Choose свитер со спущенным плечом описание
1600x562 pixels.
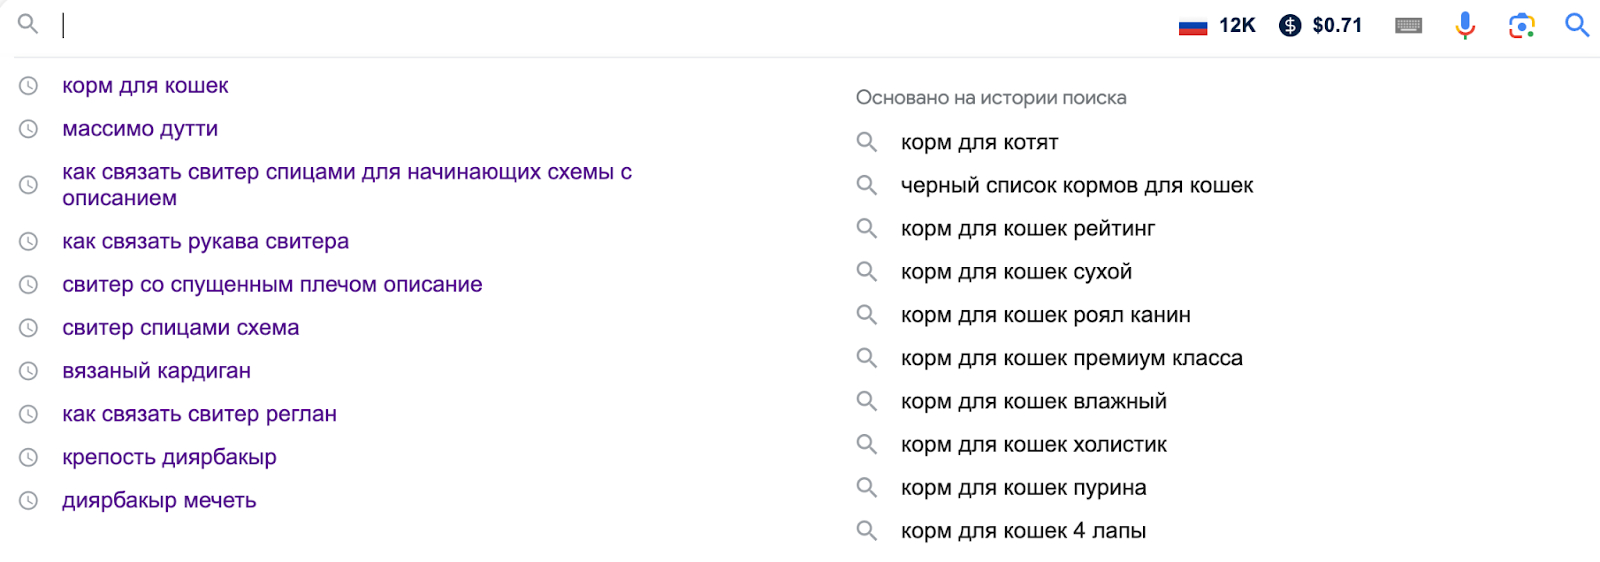click(272, 285)
